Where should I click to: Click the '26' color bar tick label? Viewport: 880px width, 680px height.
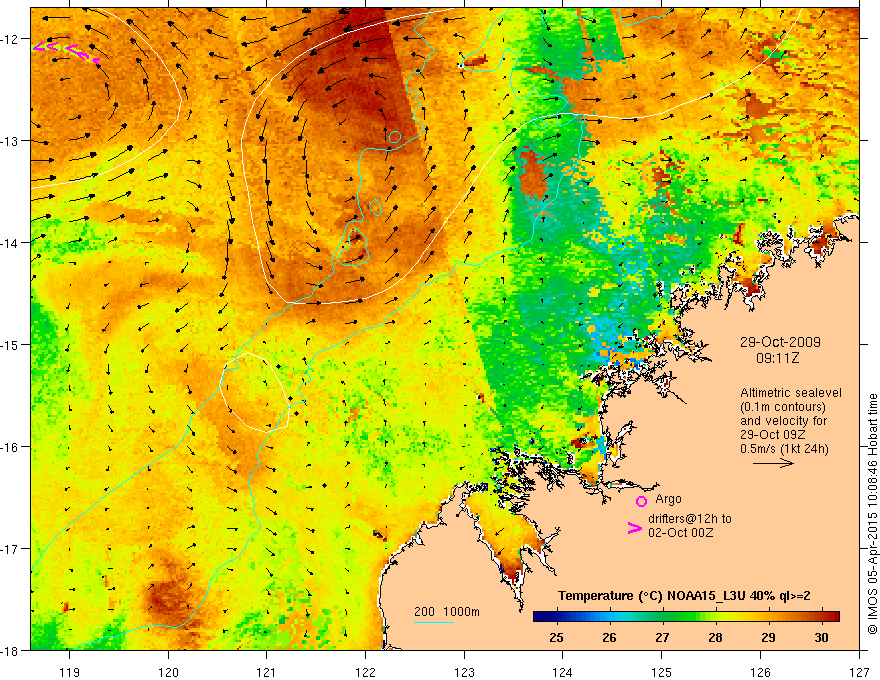(609, 637)
